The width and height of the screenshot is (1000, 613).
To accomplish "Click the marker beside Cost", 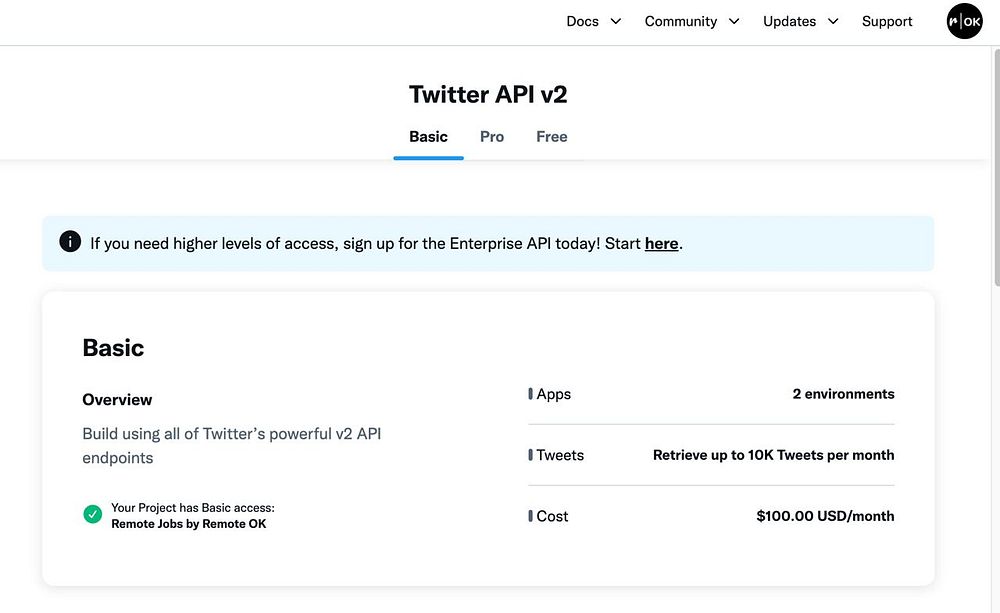I will click(531, 516).
